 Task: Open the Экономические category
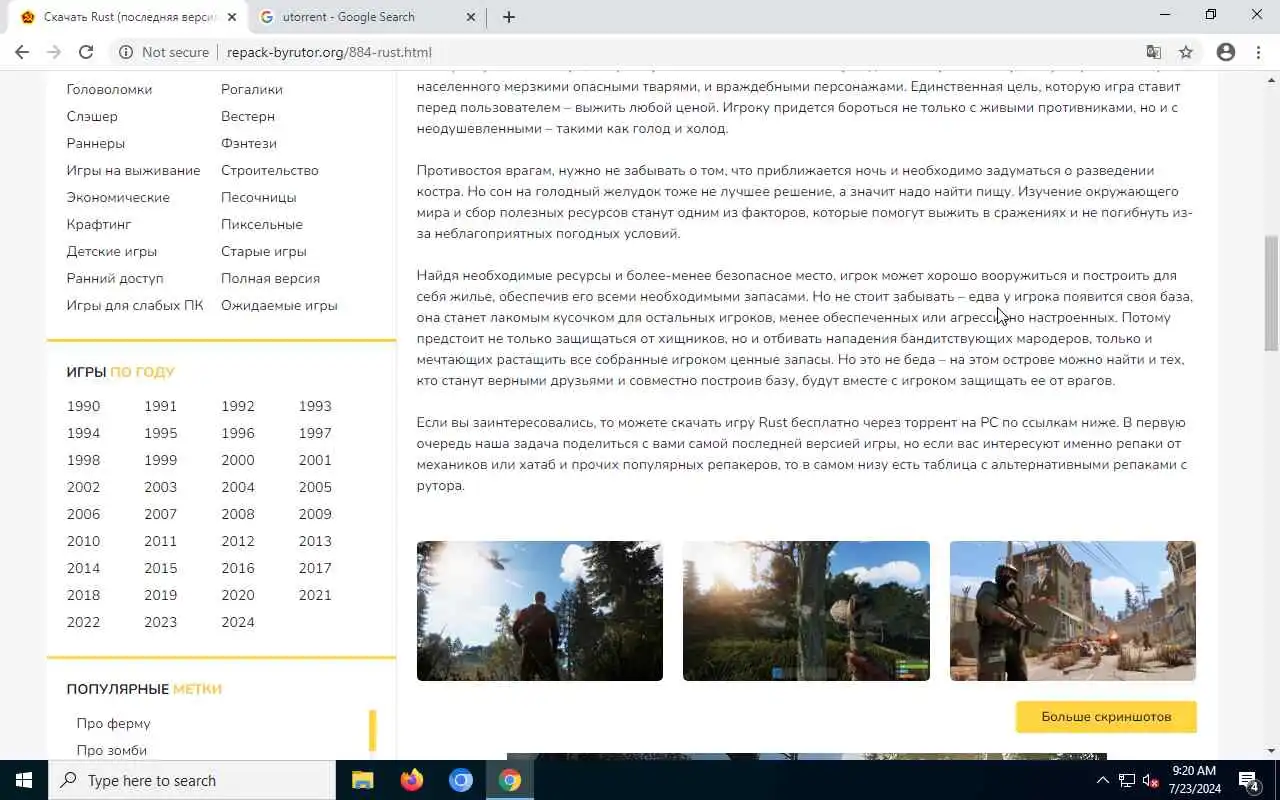point(118,197)
